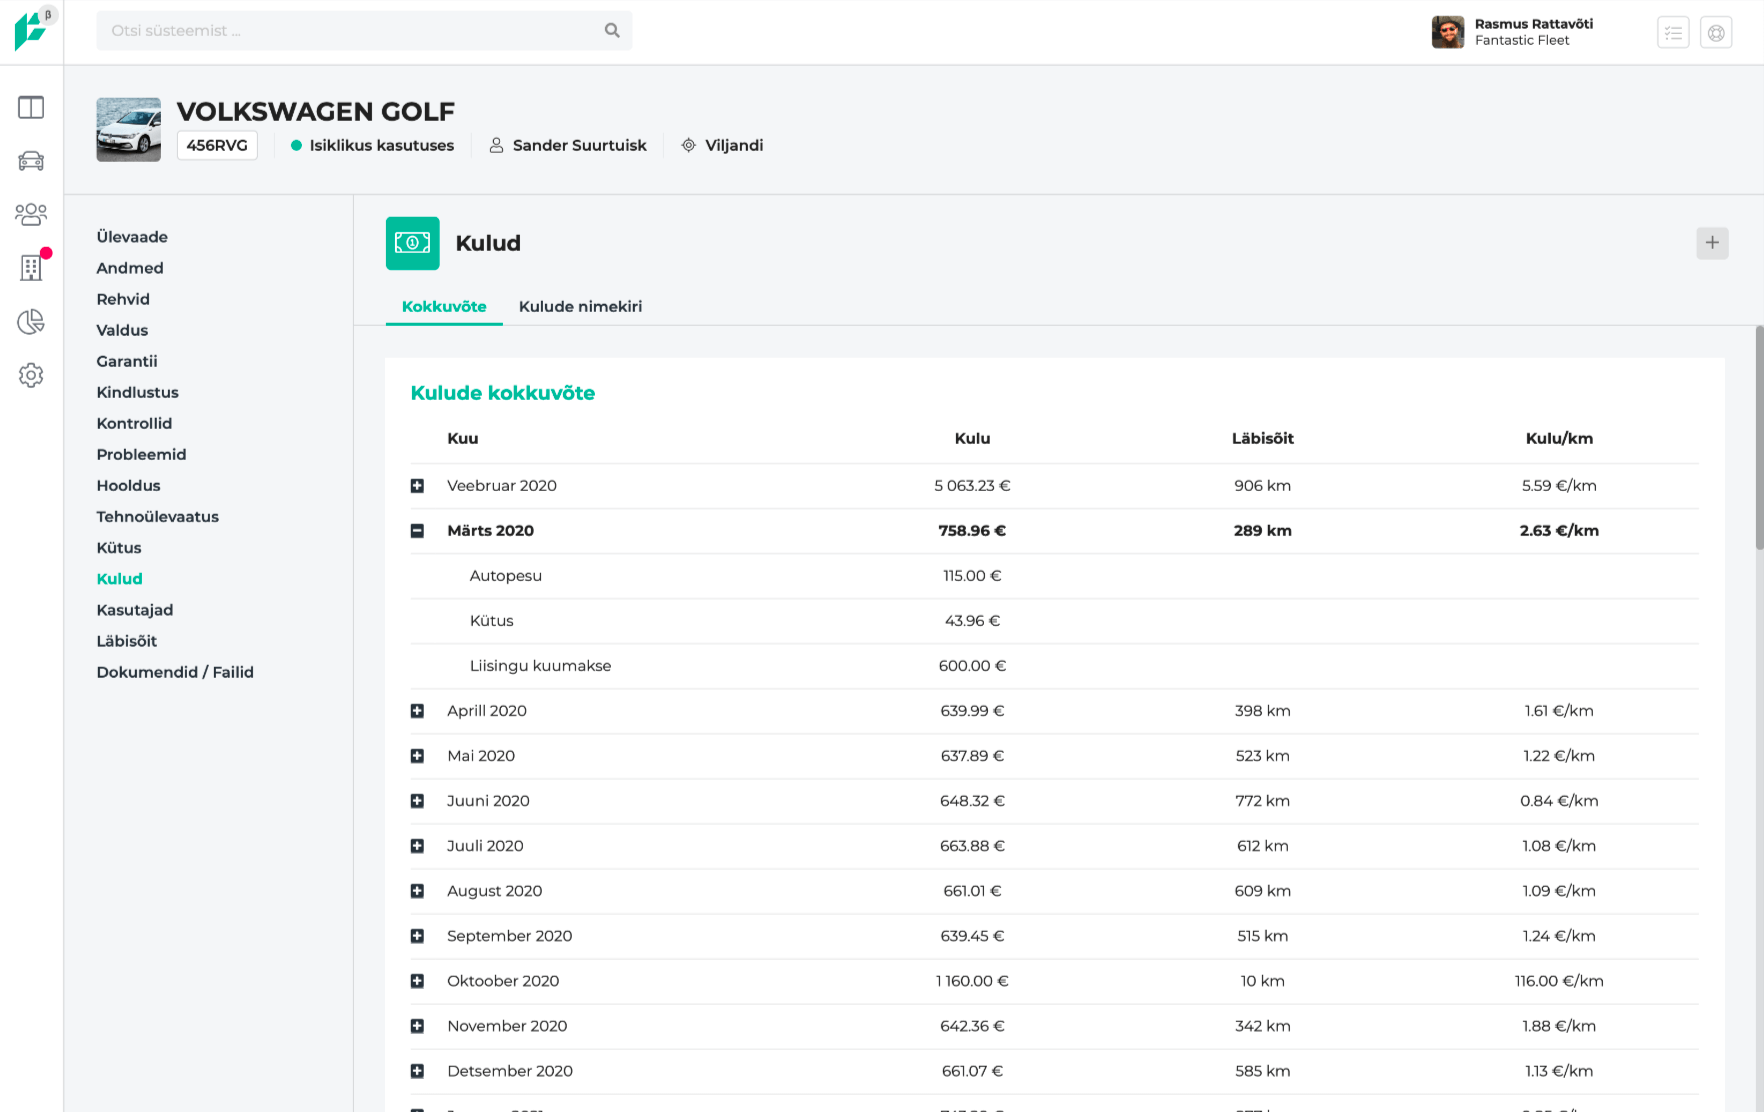Open Kontrollid in the side menu
Viewport: 1764px width, 1112px height.
point(134,423)
